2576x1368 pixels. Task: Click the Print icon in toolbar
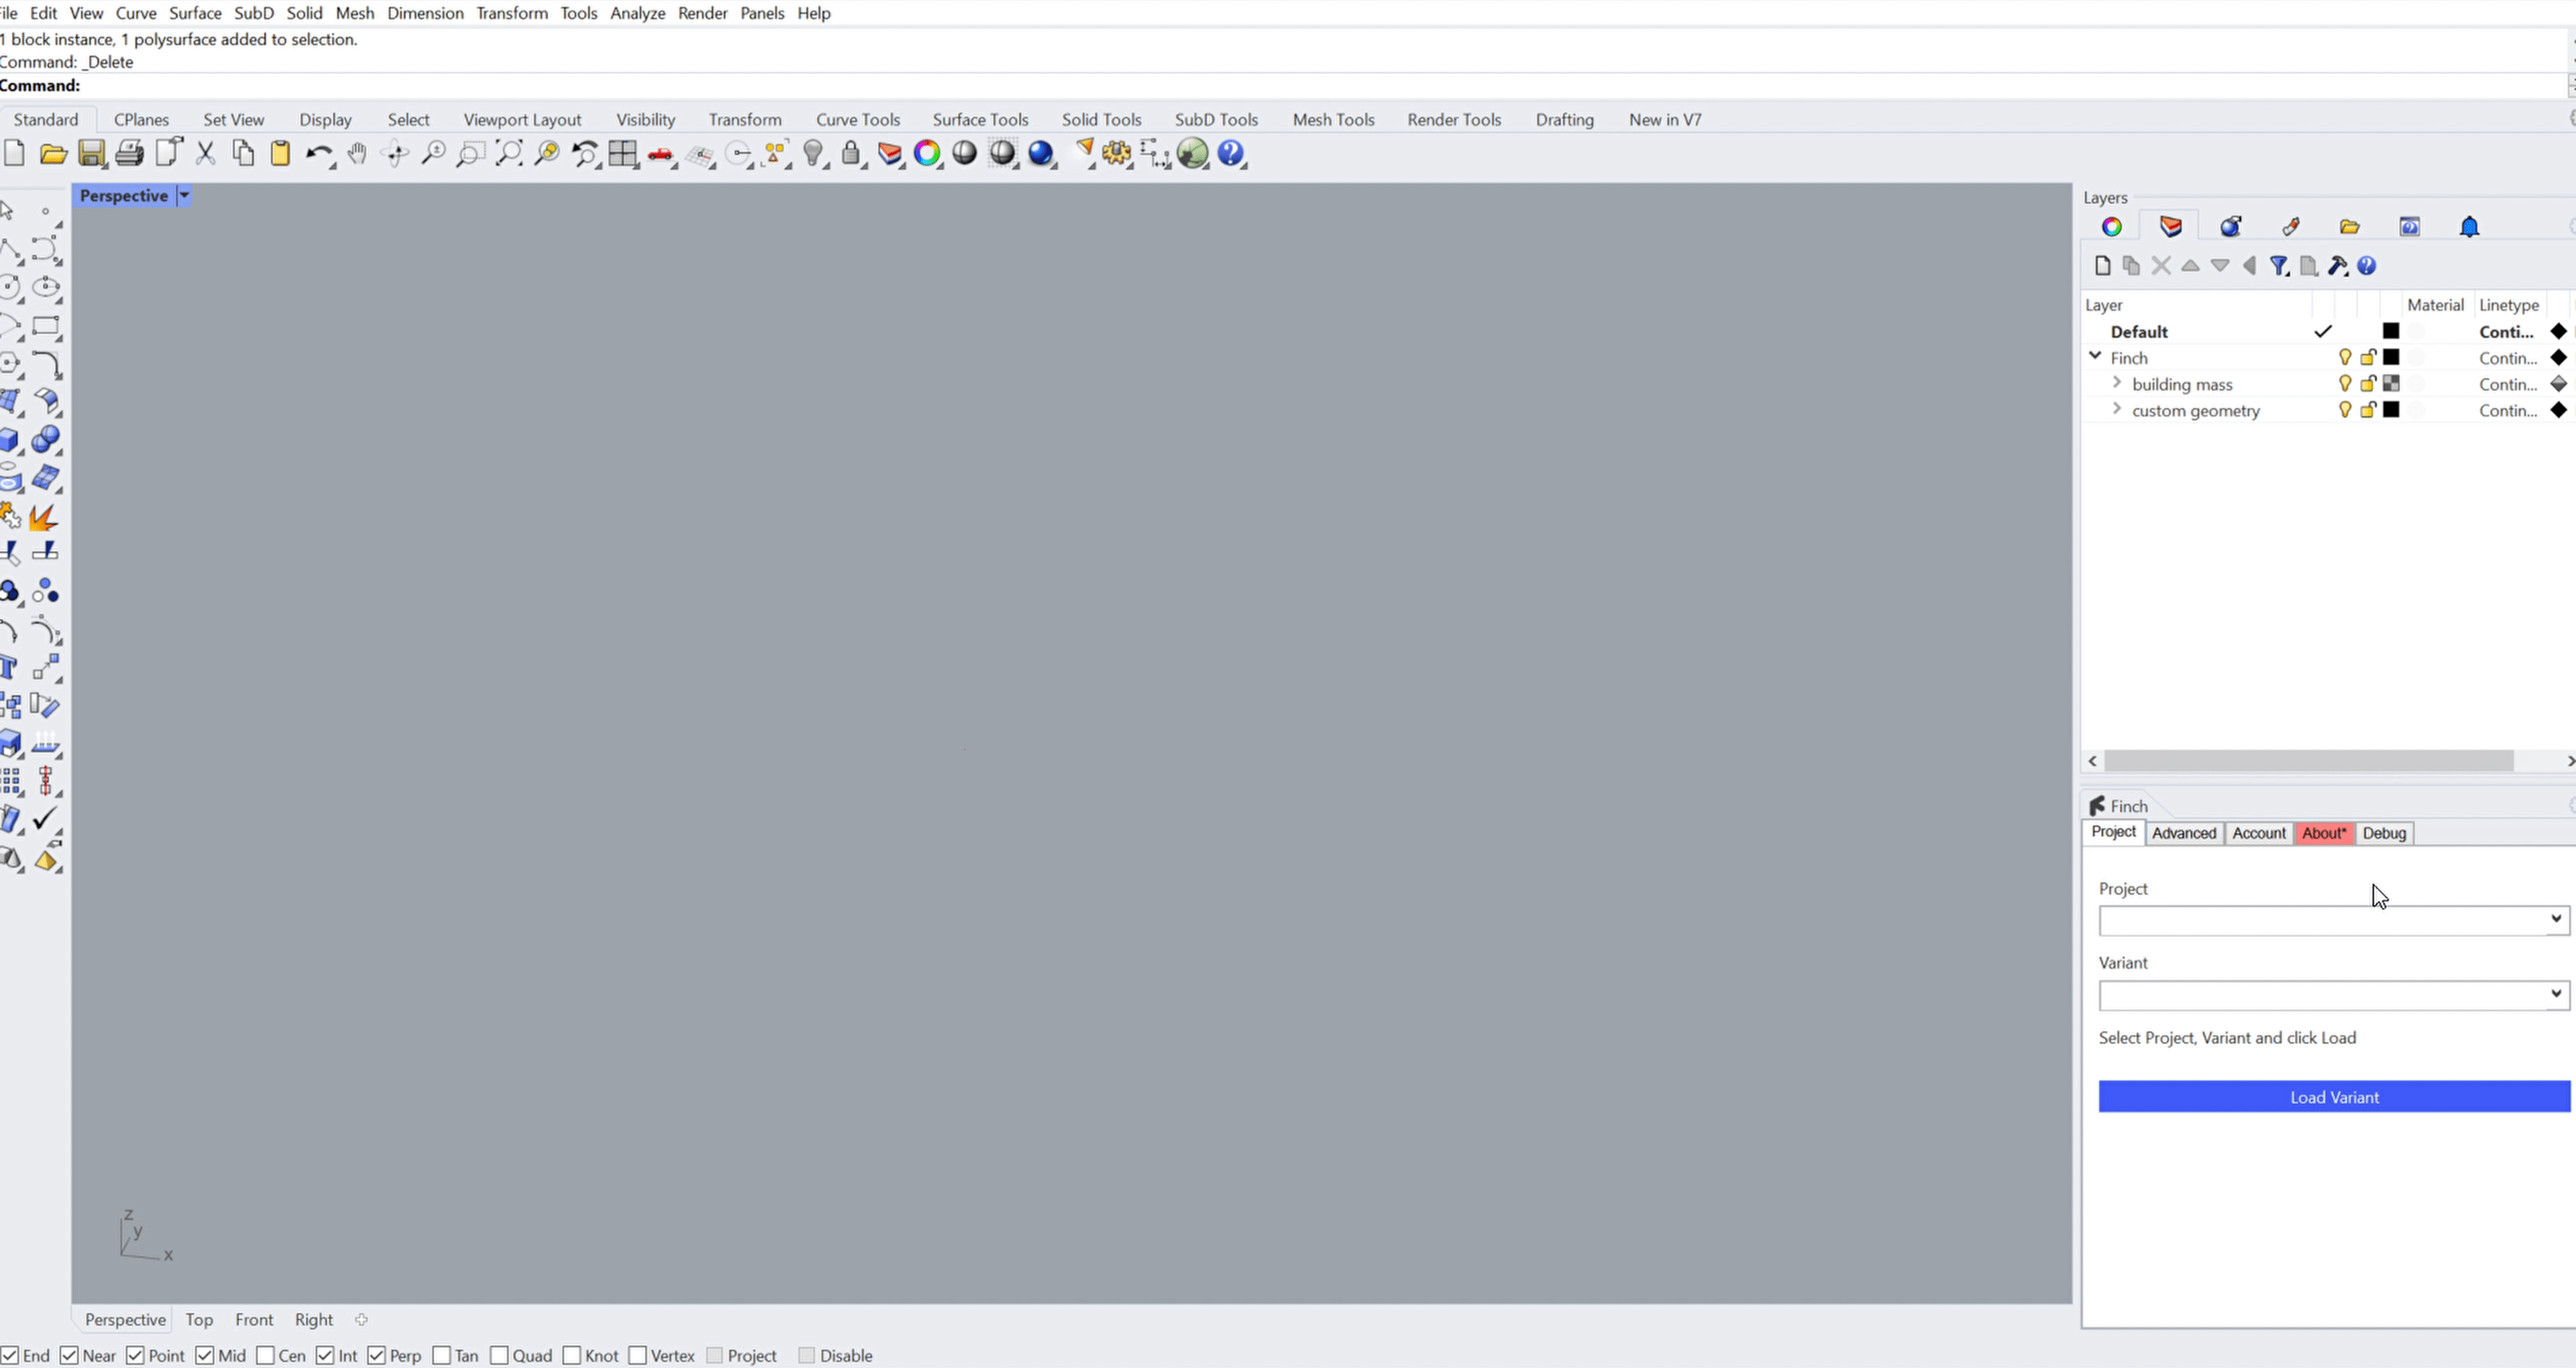(129, 154)
